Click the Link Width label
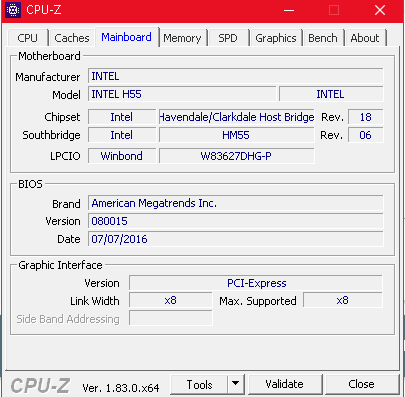 95,301
